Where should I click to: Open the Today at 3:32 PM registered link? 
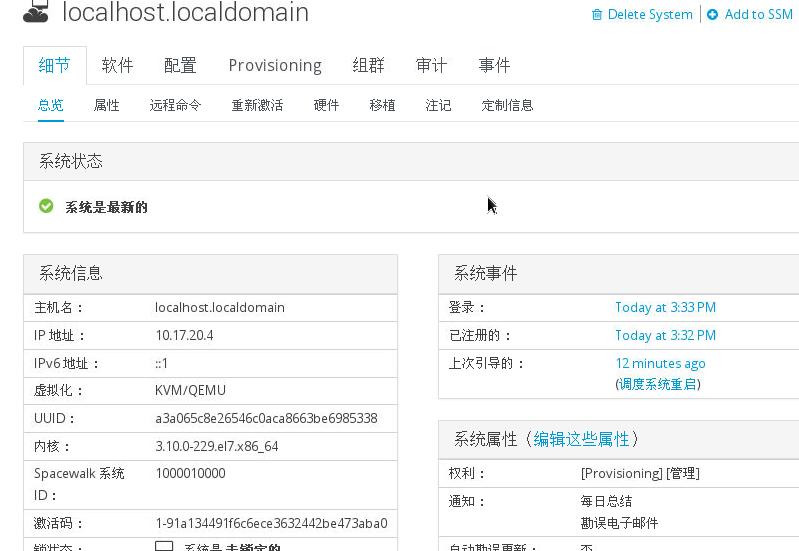665,335
